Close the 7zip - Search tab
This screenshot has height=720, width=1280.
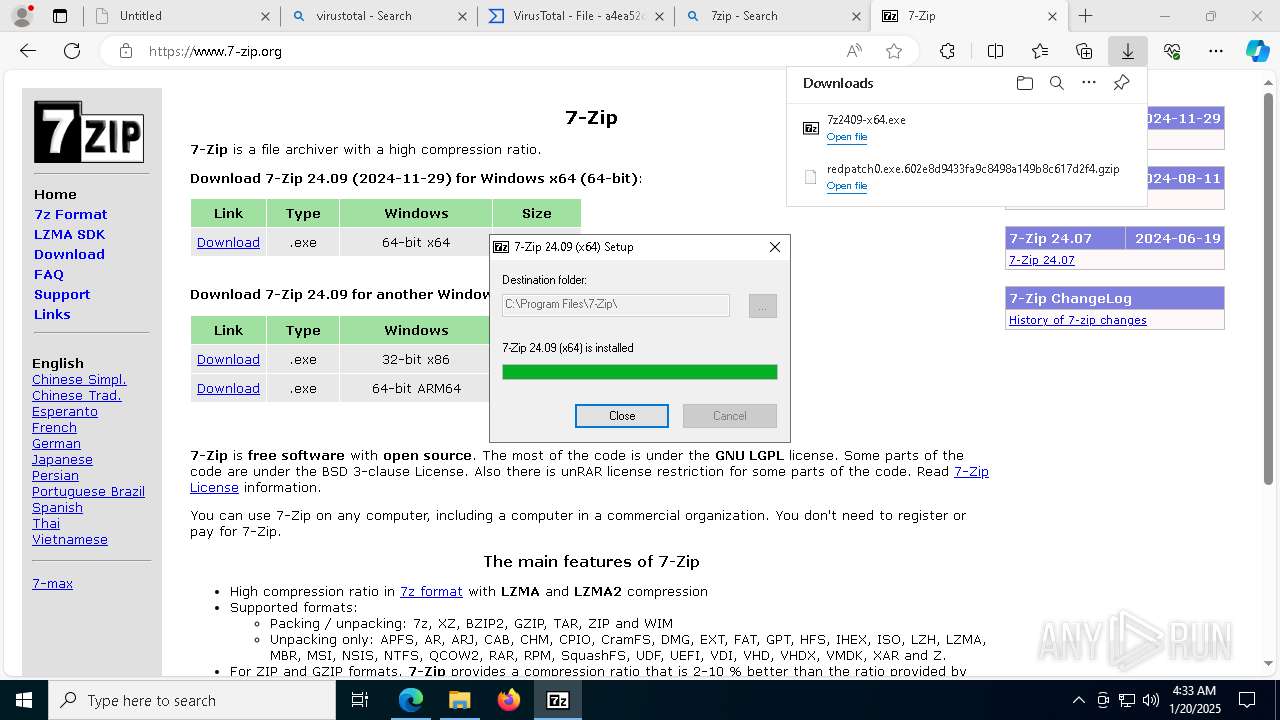856,16
